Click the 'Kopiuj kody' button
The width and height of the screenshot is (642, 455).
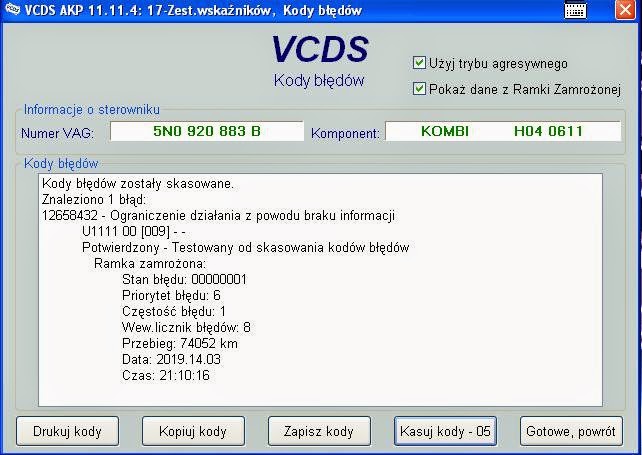pos(193,431)
